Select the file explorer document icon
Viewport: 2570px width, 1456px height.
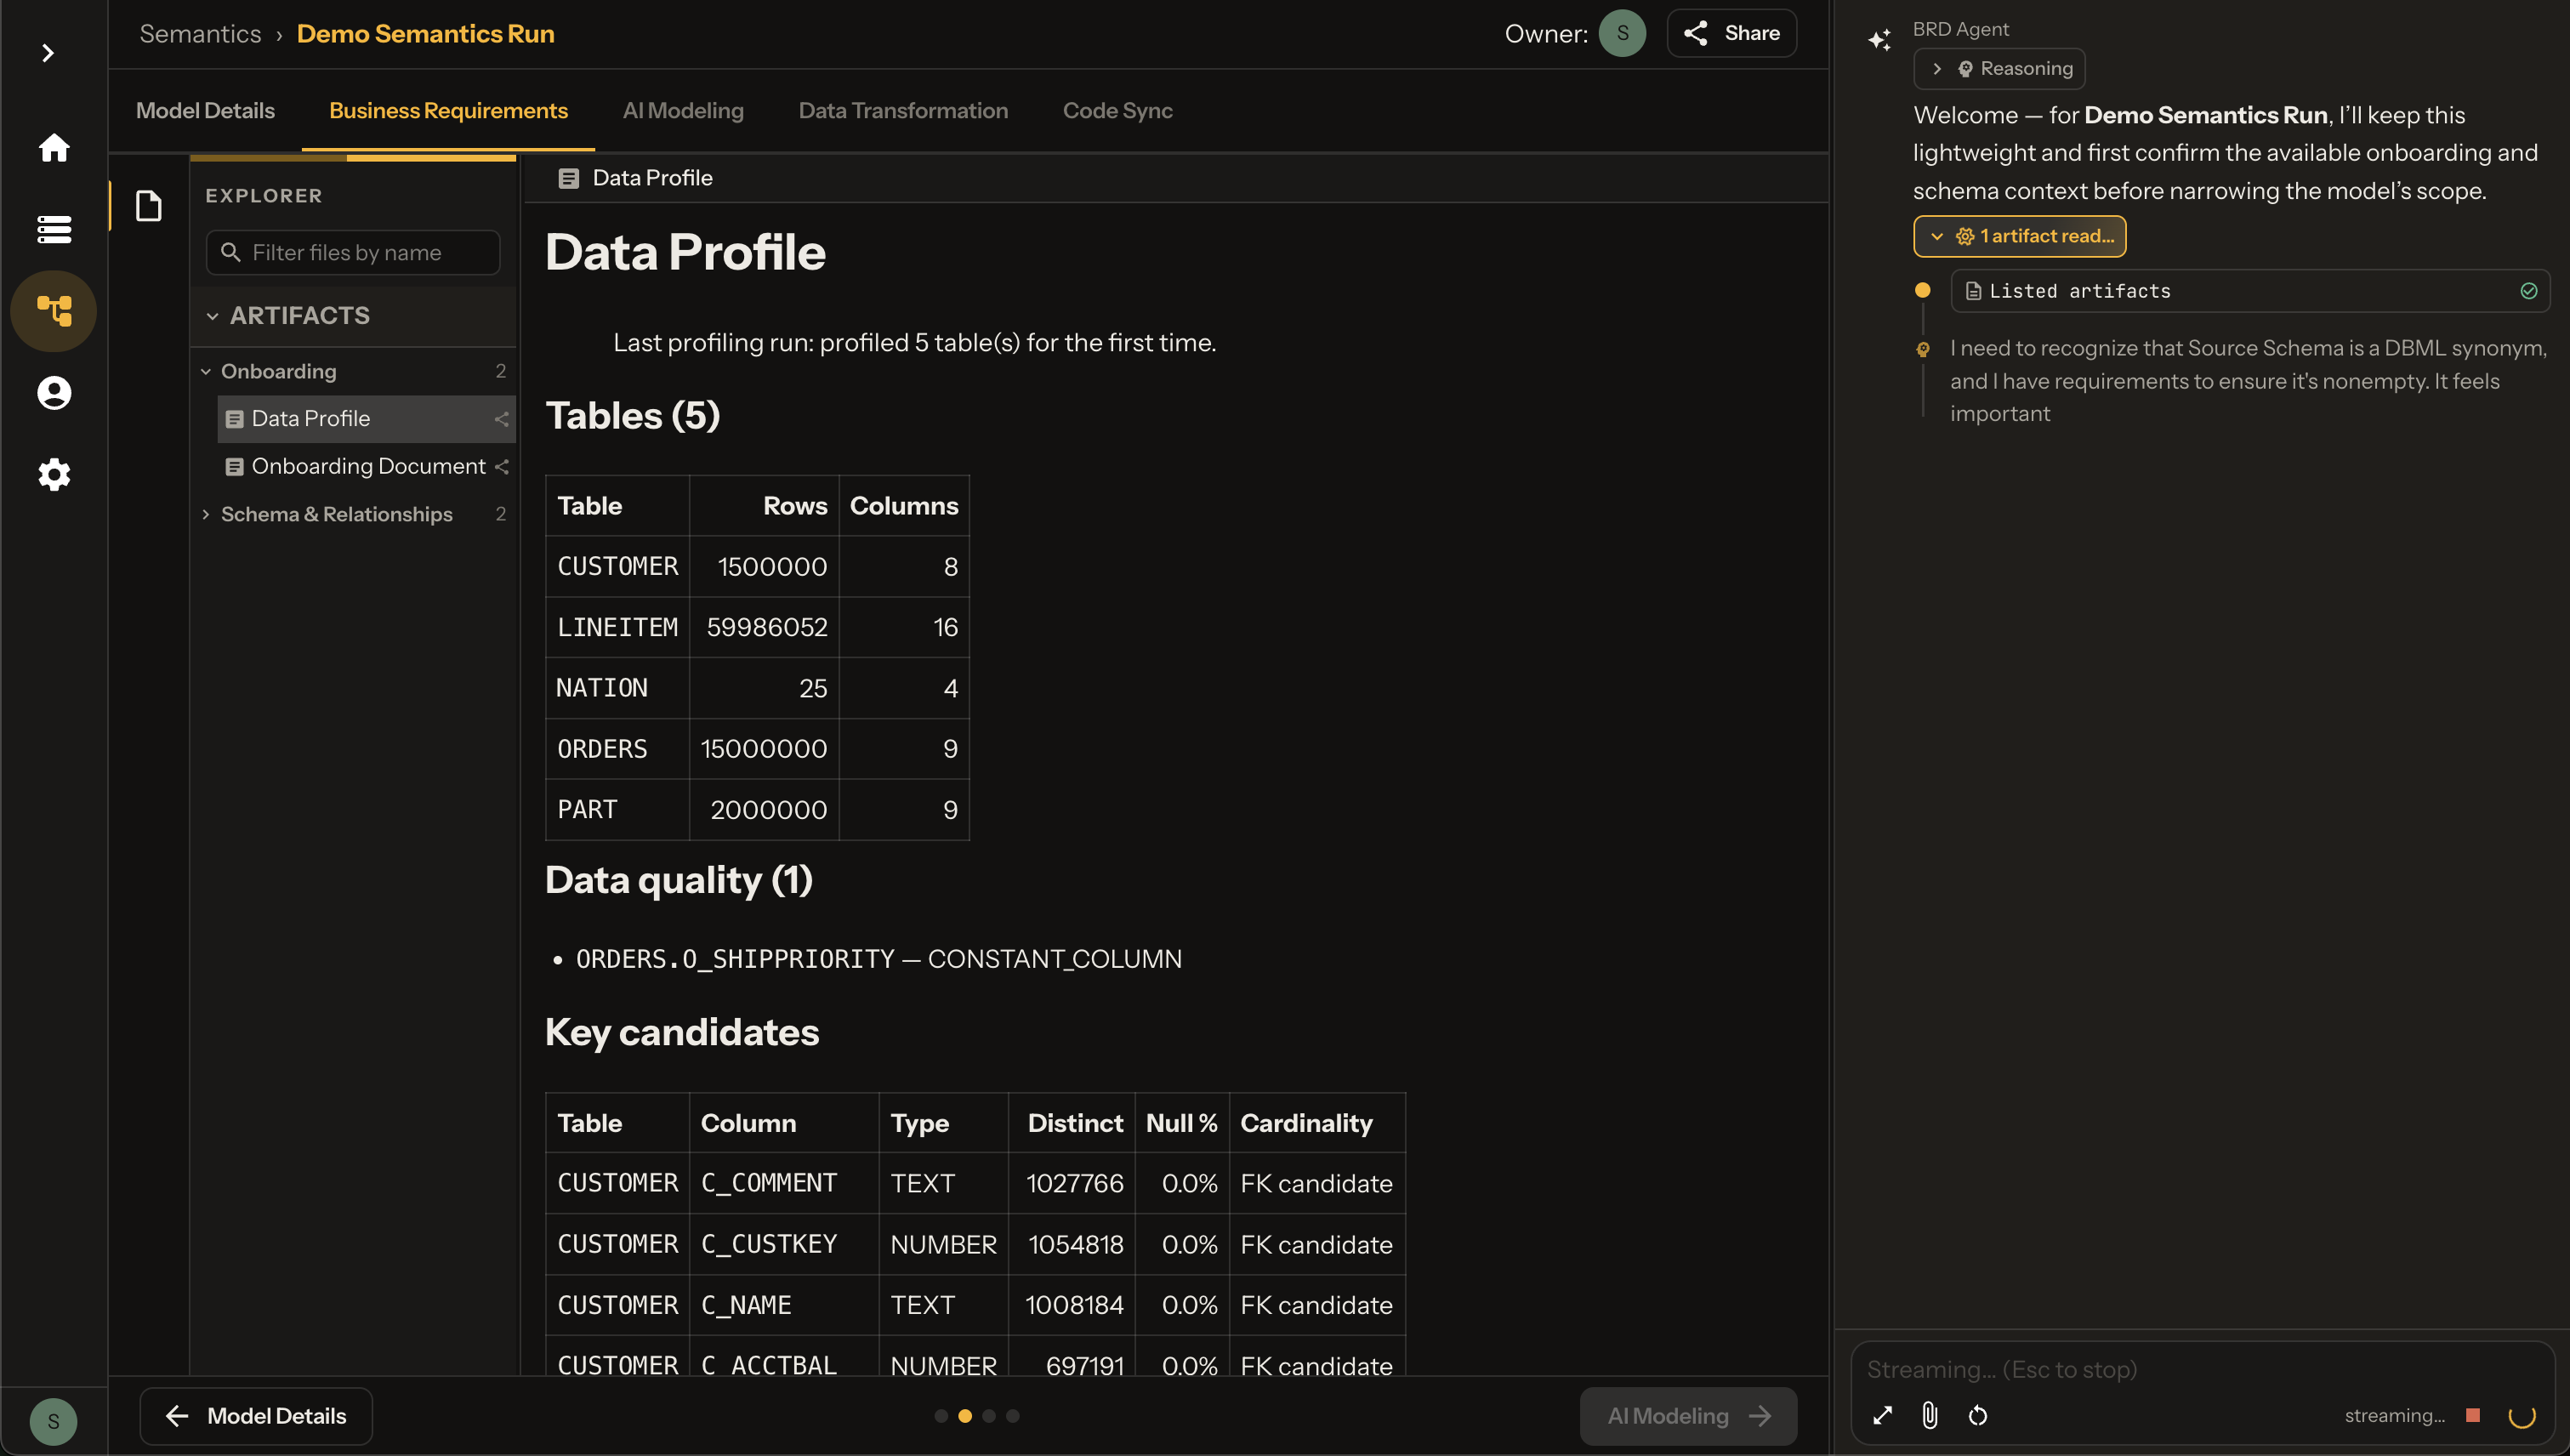click(149, 206)
